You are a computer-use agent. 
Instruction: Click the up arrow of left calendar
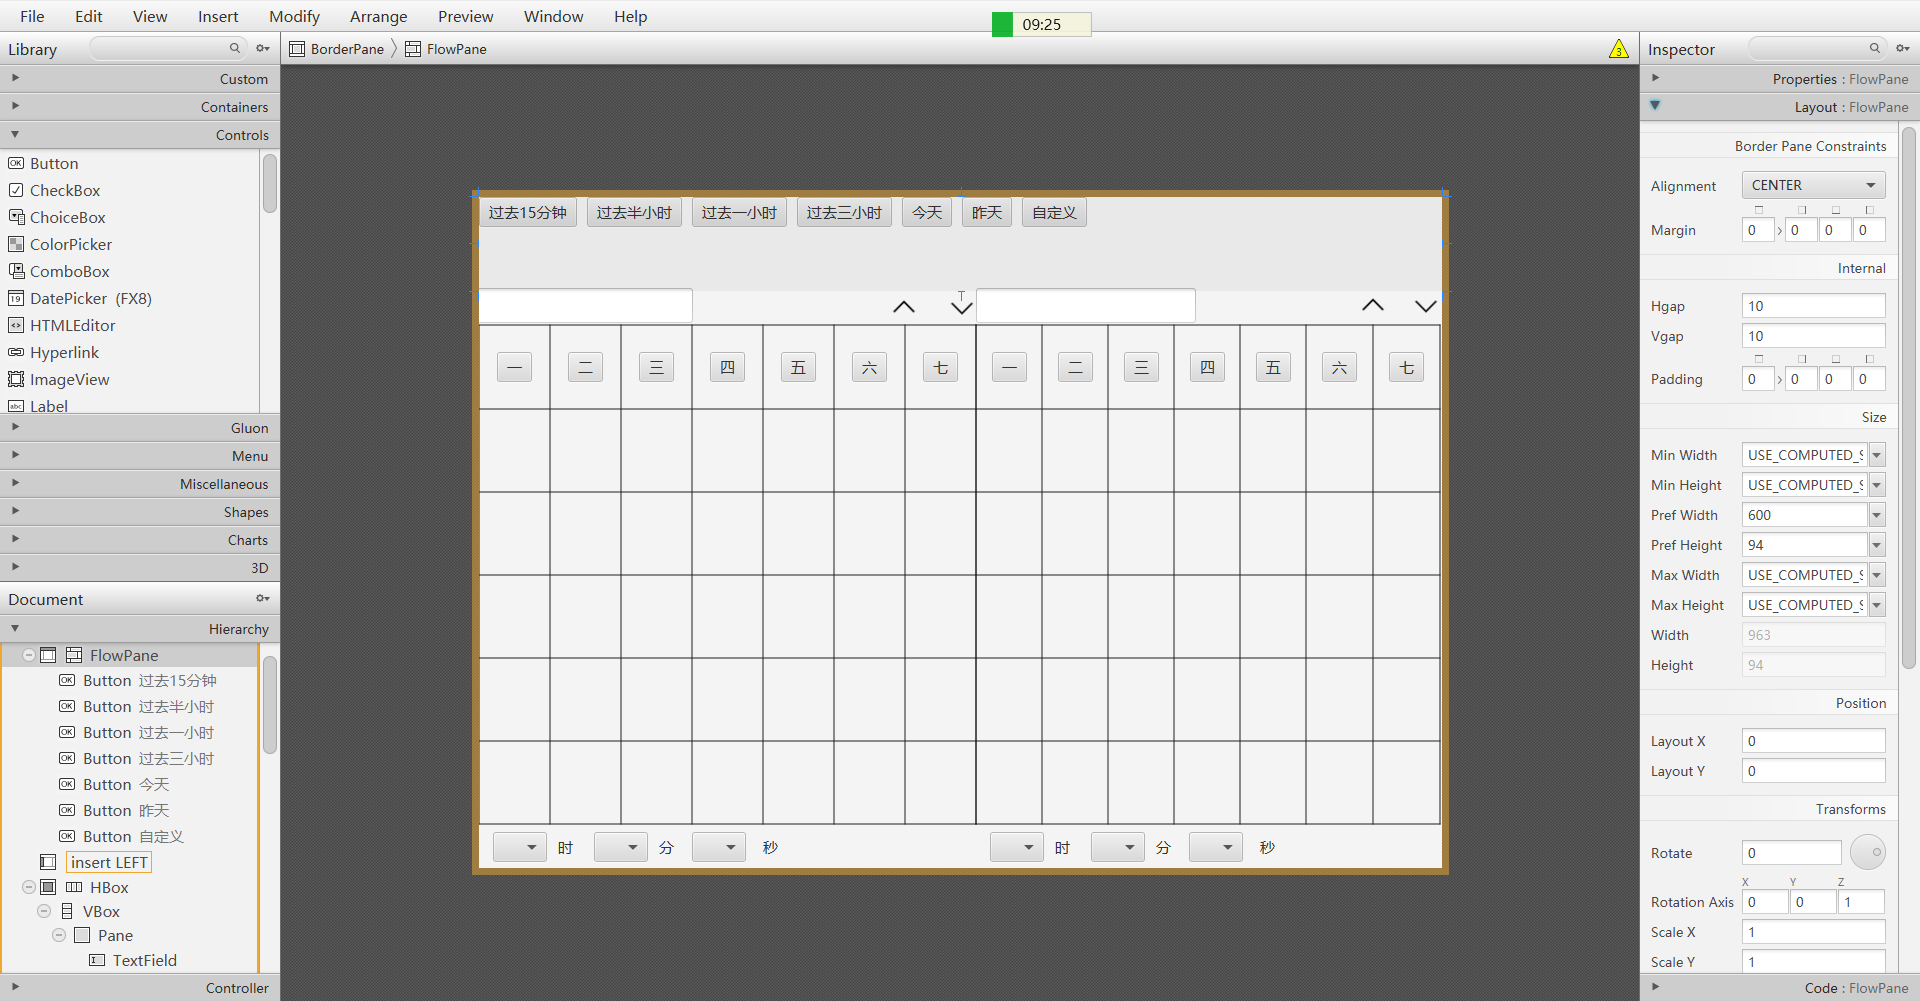pos(904,306)
